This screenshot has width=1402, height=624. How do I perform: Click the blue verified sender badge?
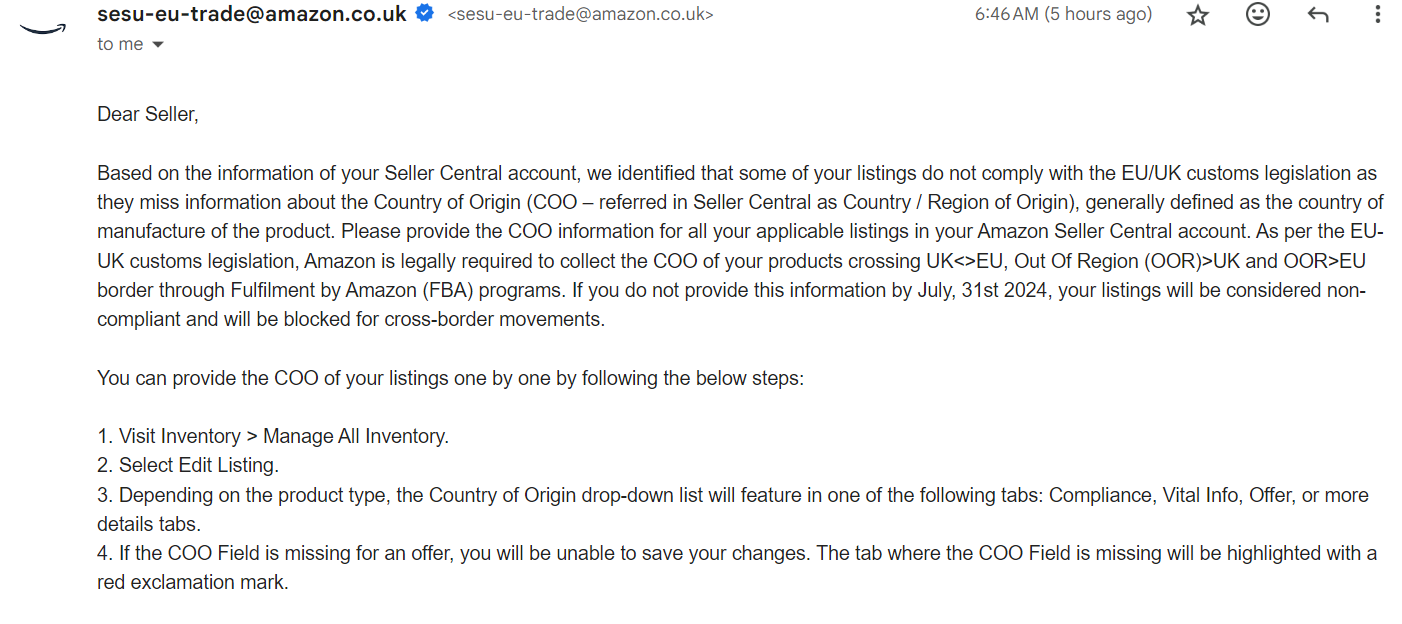[x=424, y=14]
